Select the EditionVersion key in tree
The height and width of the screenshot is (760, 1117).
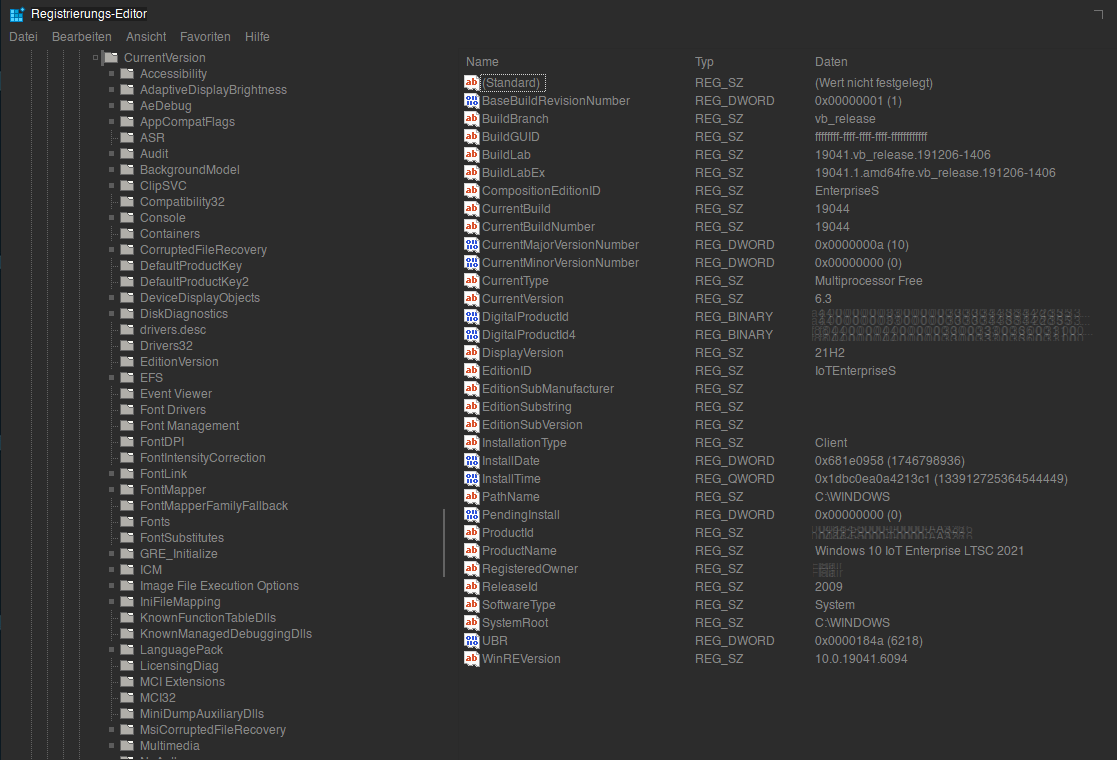coord(179,362)
